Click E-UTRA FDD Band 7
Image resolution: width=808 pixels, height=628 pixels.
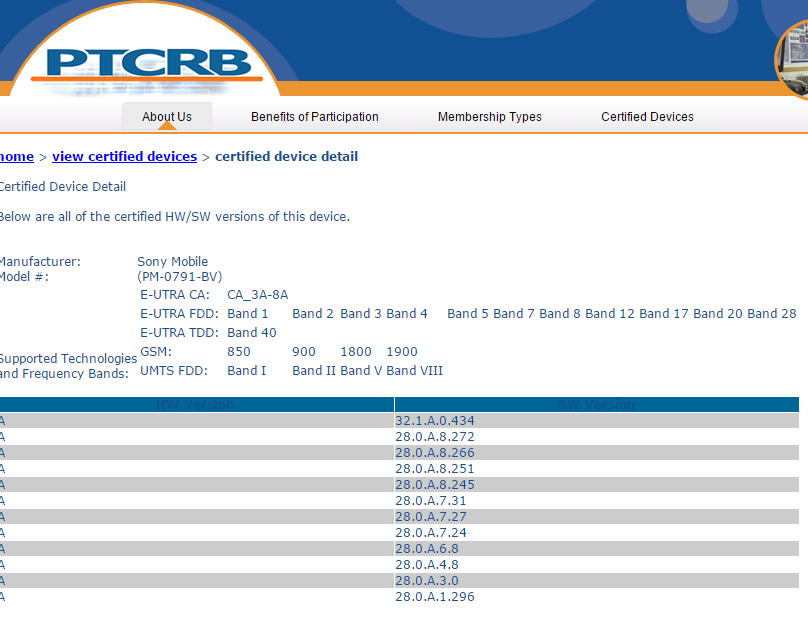pyautogui.click(x=514, y=314)
